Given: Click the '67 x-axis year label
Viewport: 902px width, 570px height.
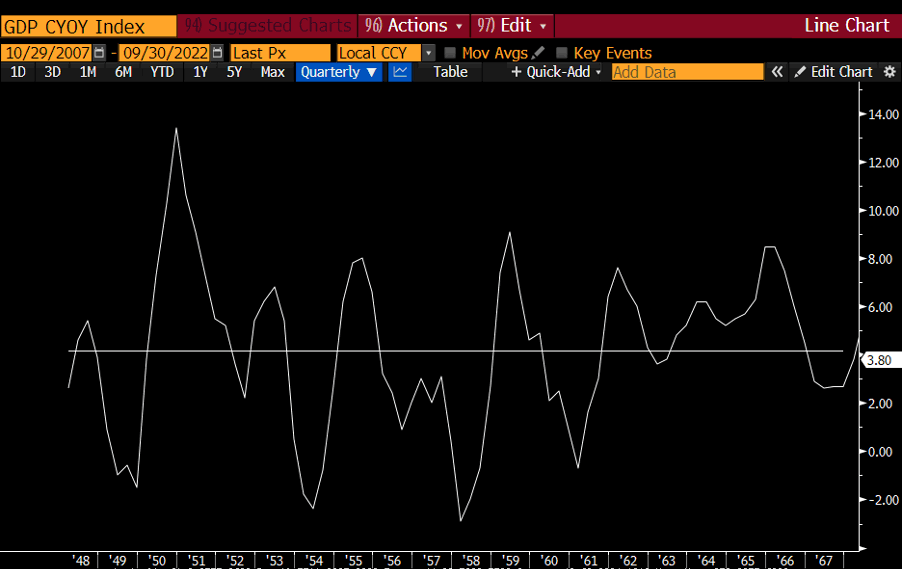Looking at the screenshot, I should (823, 561).
